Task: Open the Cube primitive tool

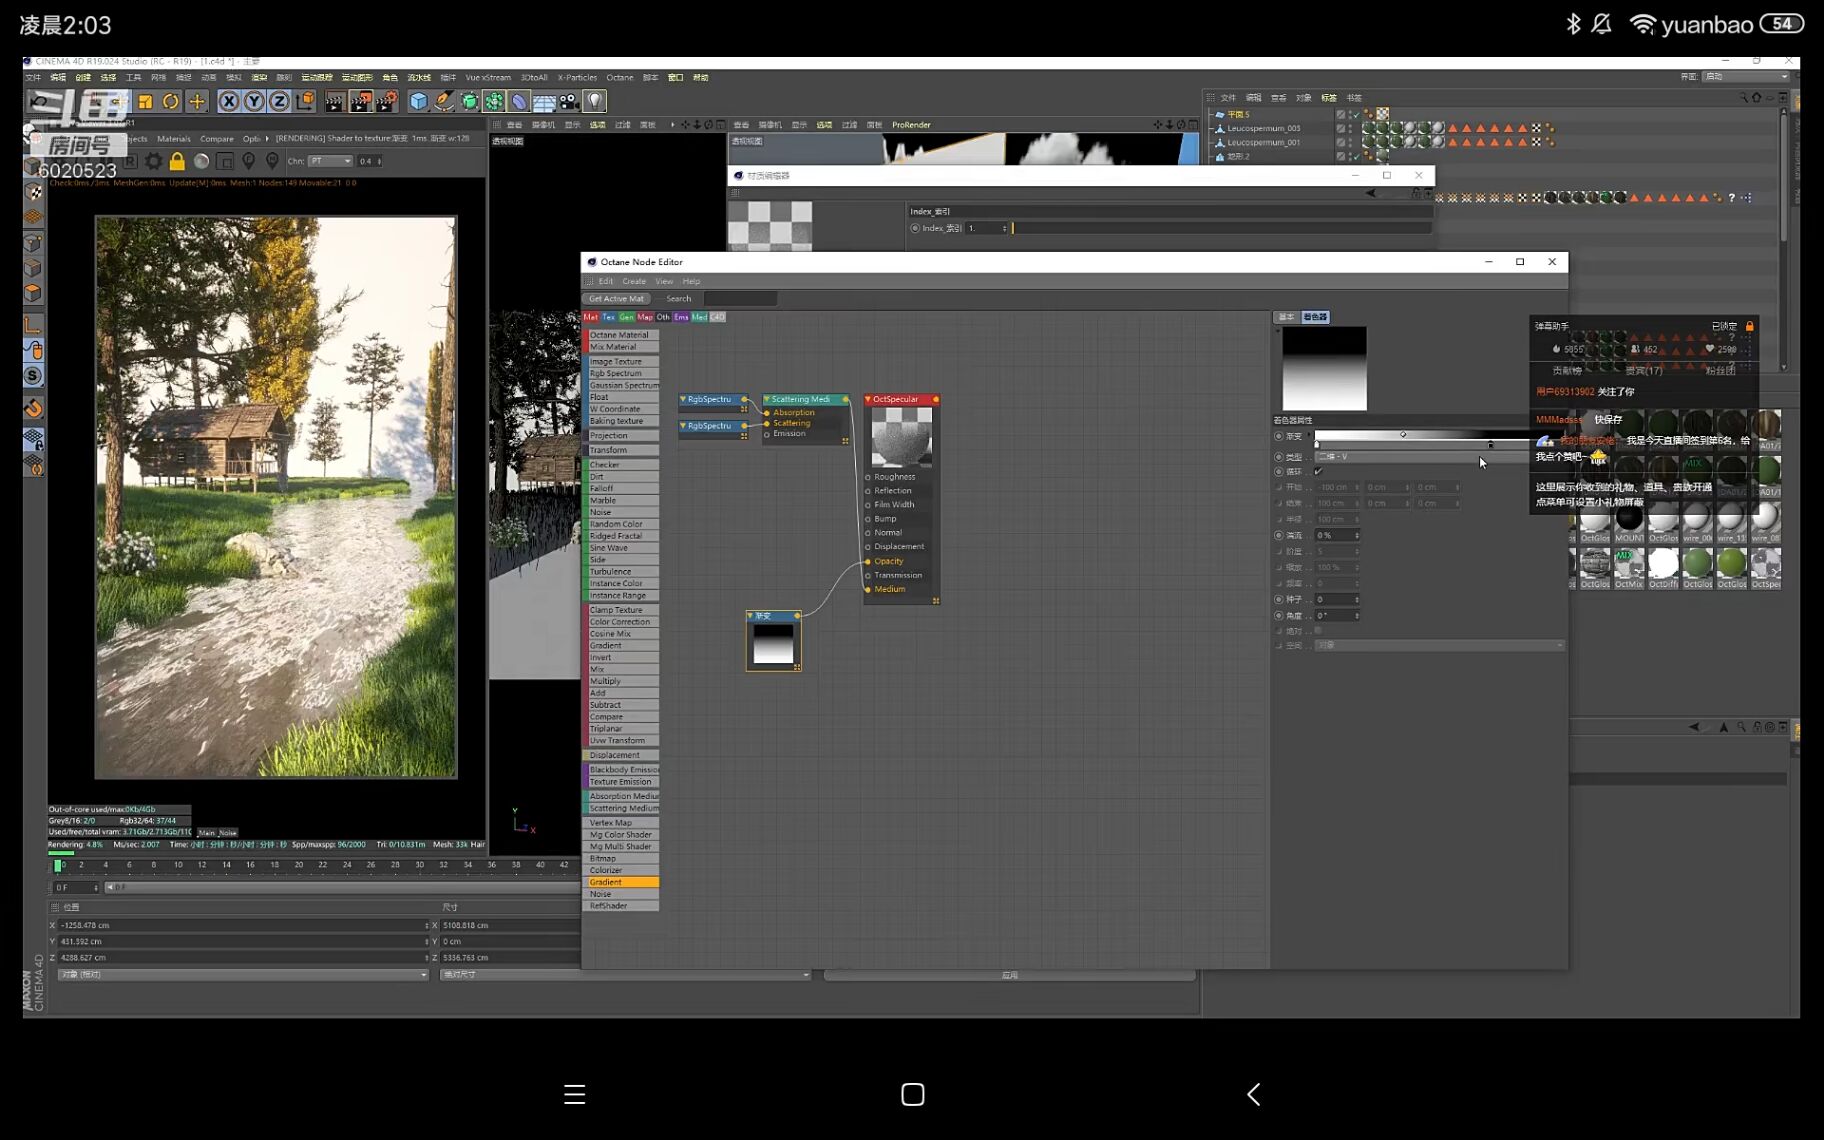Action: tap(418, 101)
